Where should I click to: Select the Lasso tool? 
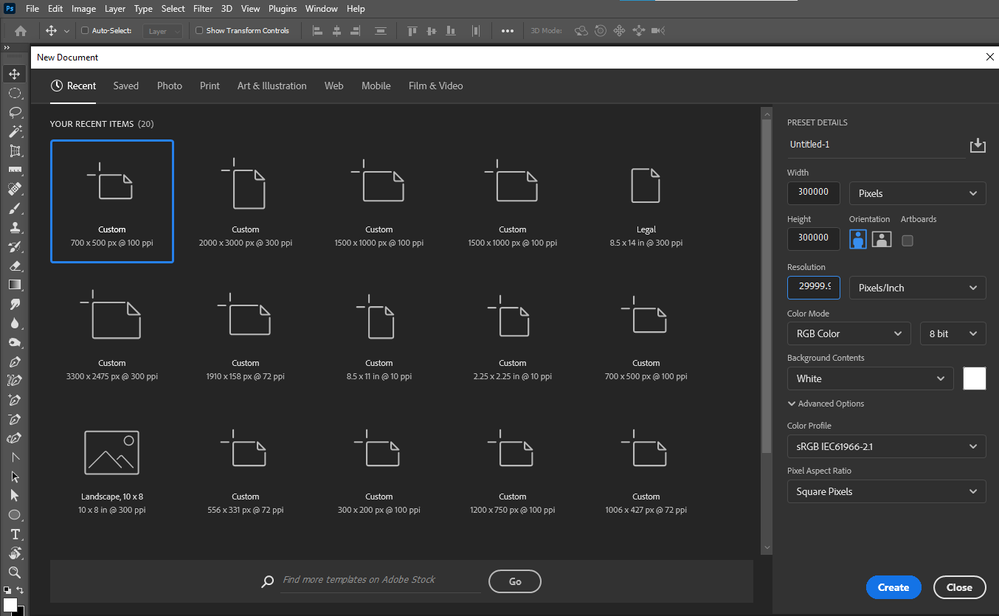[x=15, y=112]
